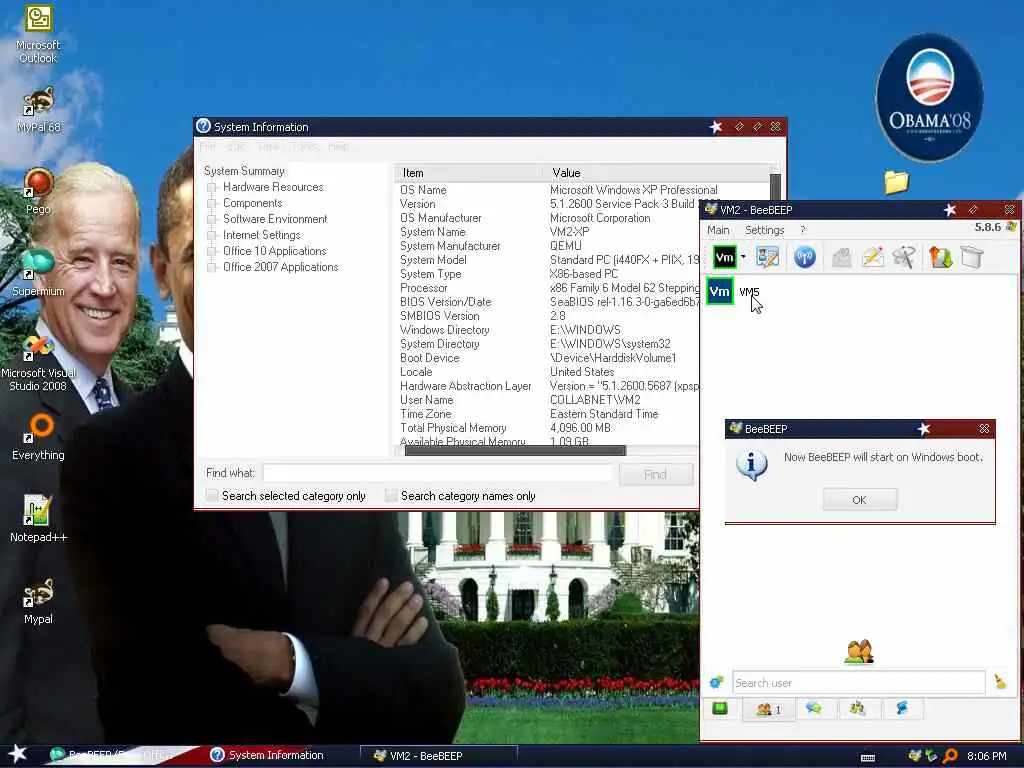
Task: Click the orange magnifier Everything tray icon
Action: coord(950,756)
